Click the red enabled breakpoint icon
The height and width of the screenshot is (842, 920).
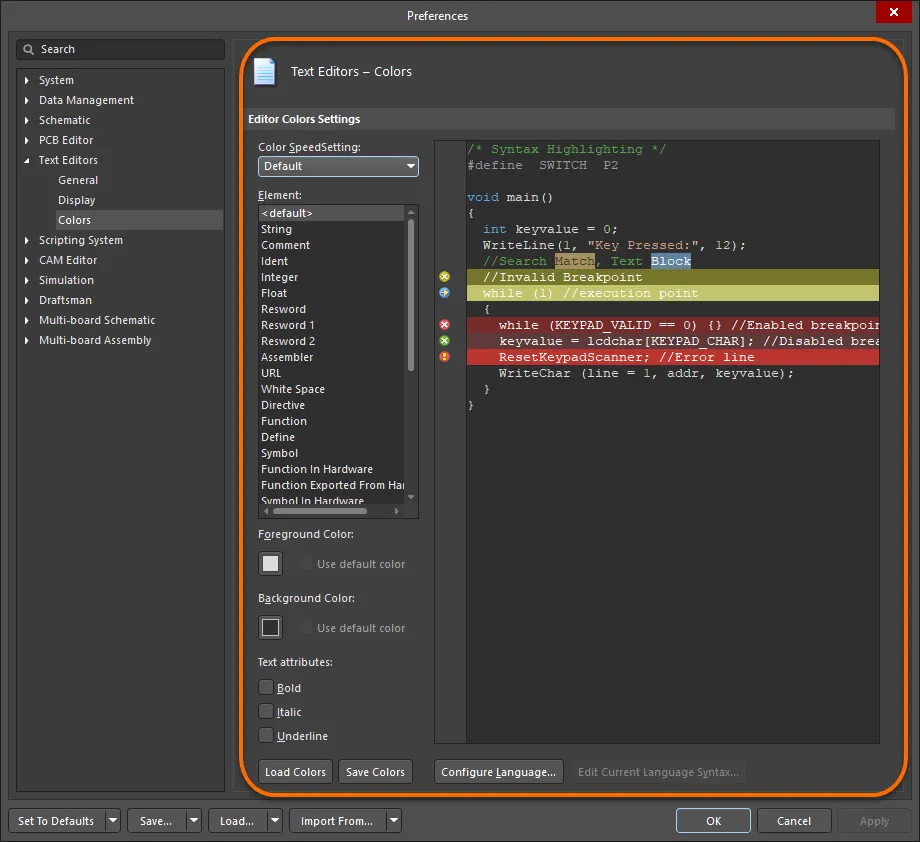point(445,324)
